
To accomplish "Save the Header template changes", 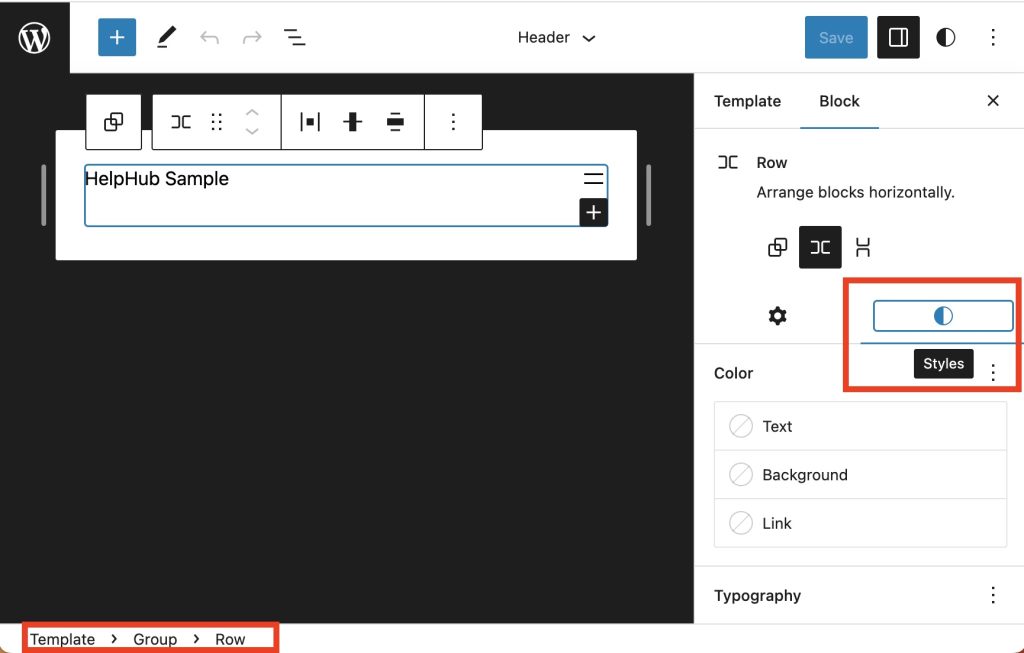I will click(x=835, y=37).
